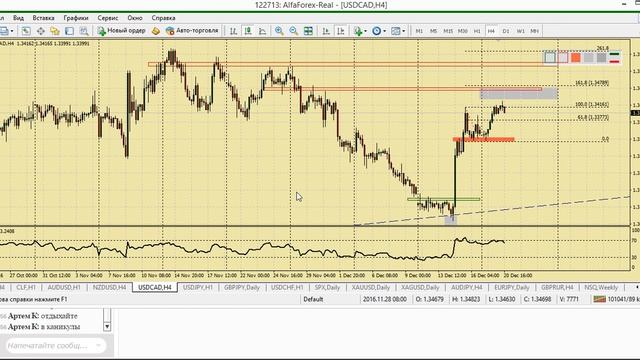Select MN timeframe
640x360 pixels.
534,31
